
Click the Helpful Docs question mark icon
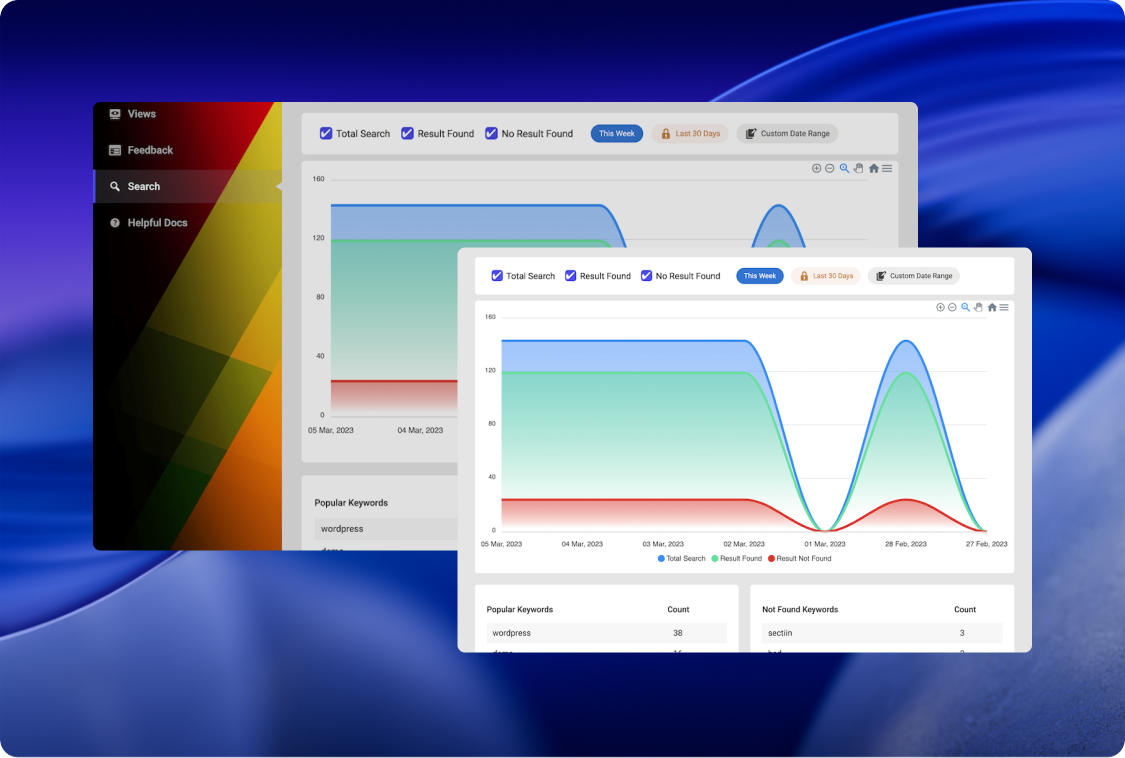click(x=115, y=223)
